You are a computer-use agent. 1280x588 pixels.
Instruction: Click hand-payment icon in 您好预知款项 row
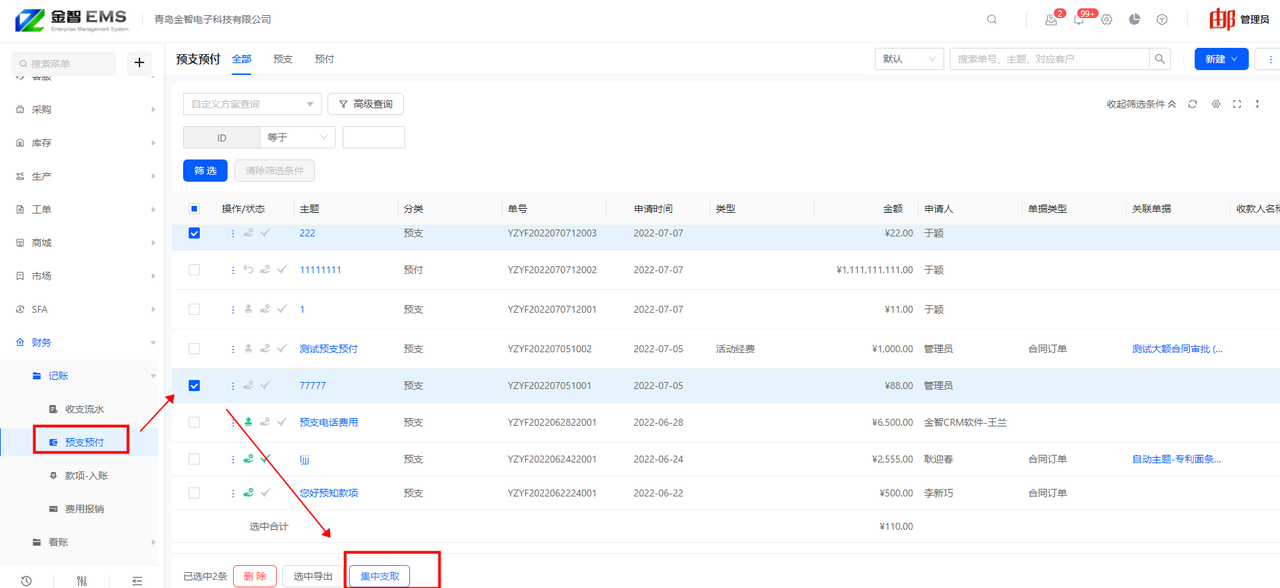point(249,493)
